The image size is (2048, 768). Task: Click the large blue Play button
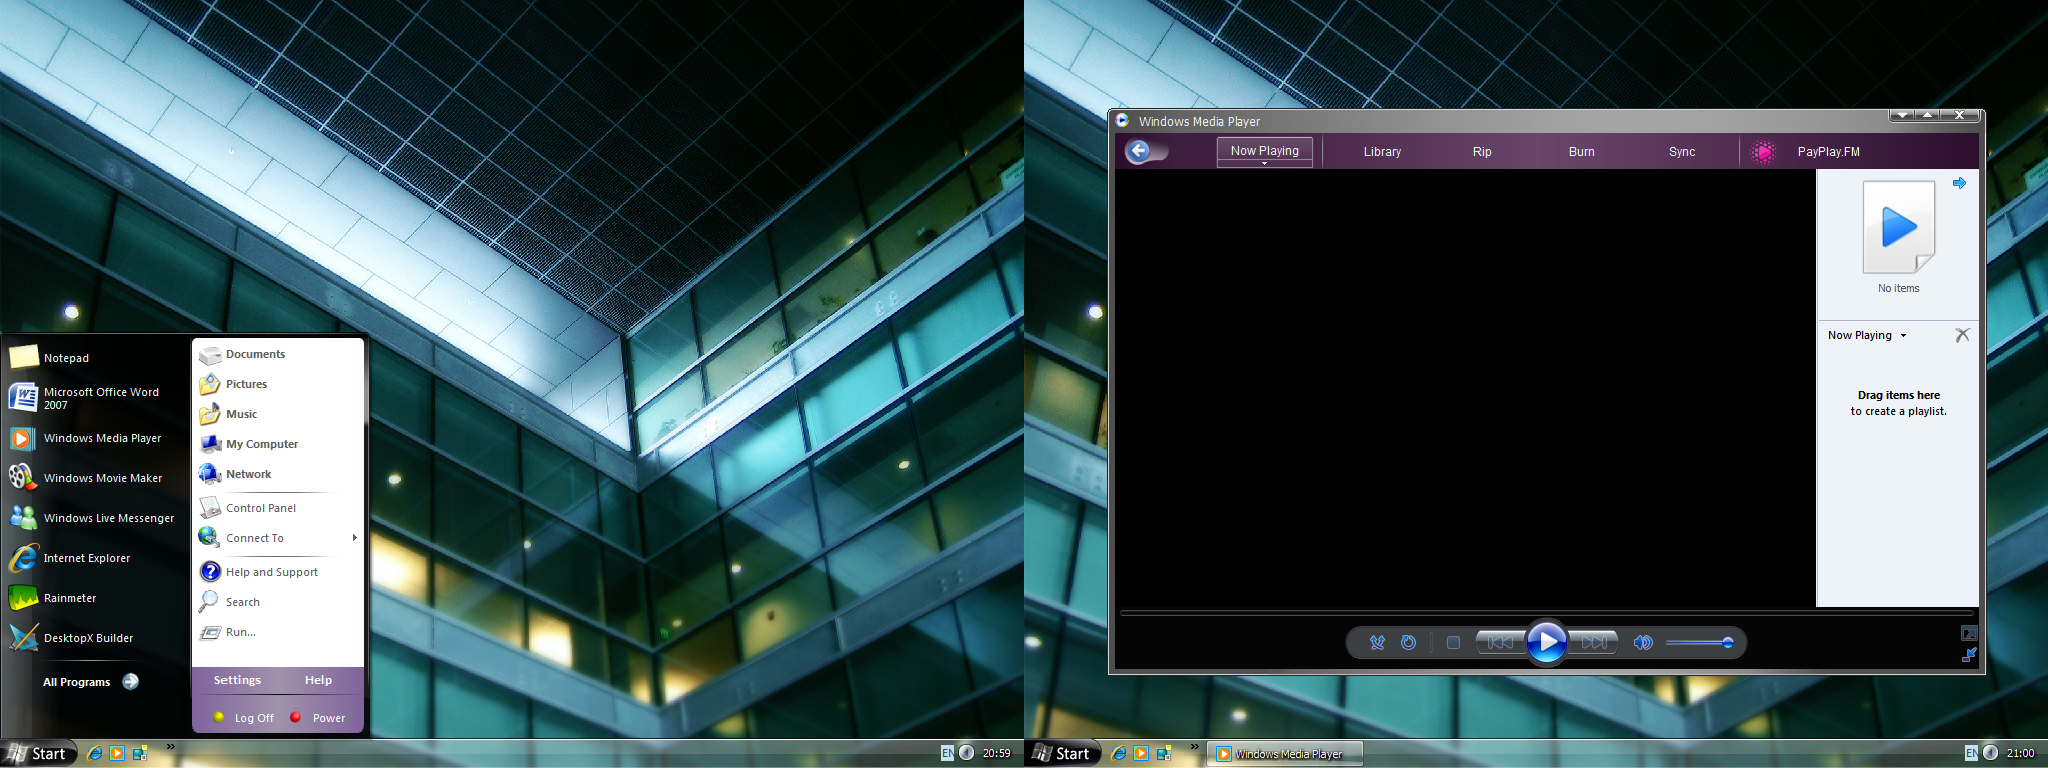[x=1547, y=642]
